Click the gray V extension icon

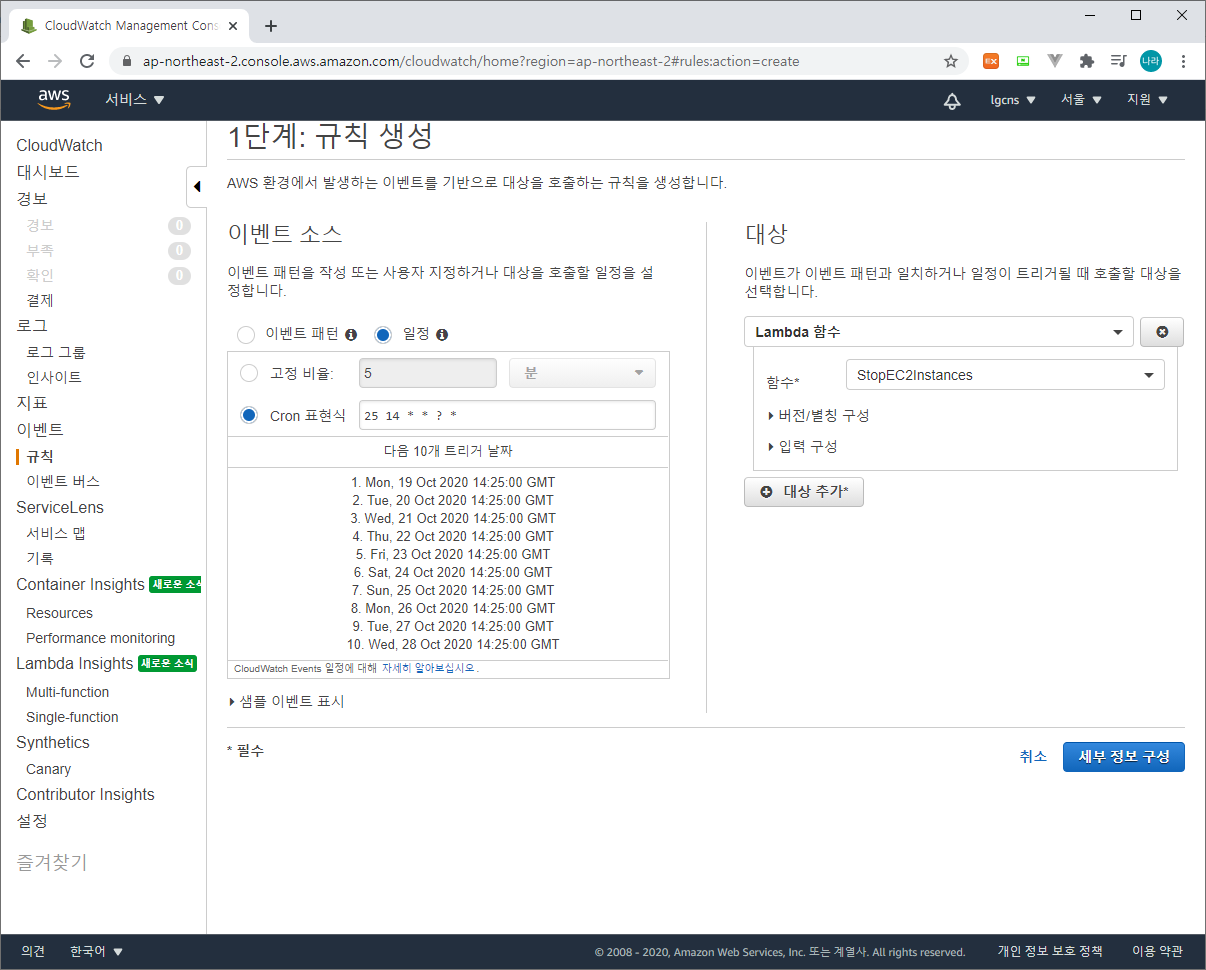(x=1055, y=61)
